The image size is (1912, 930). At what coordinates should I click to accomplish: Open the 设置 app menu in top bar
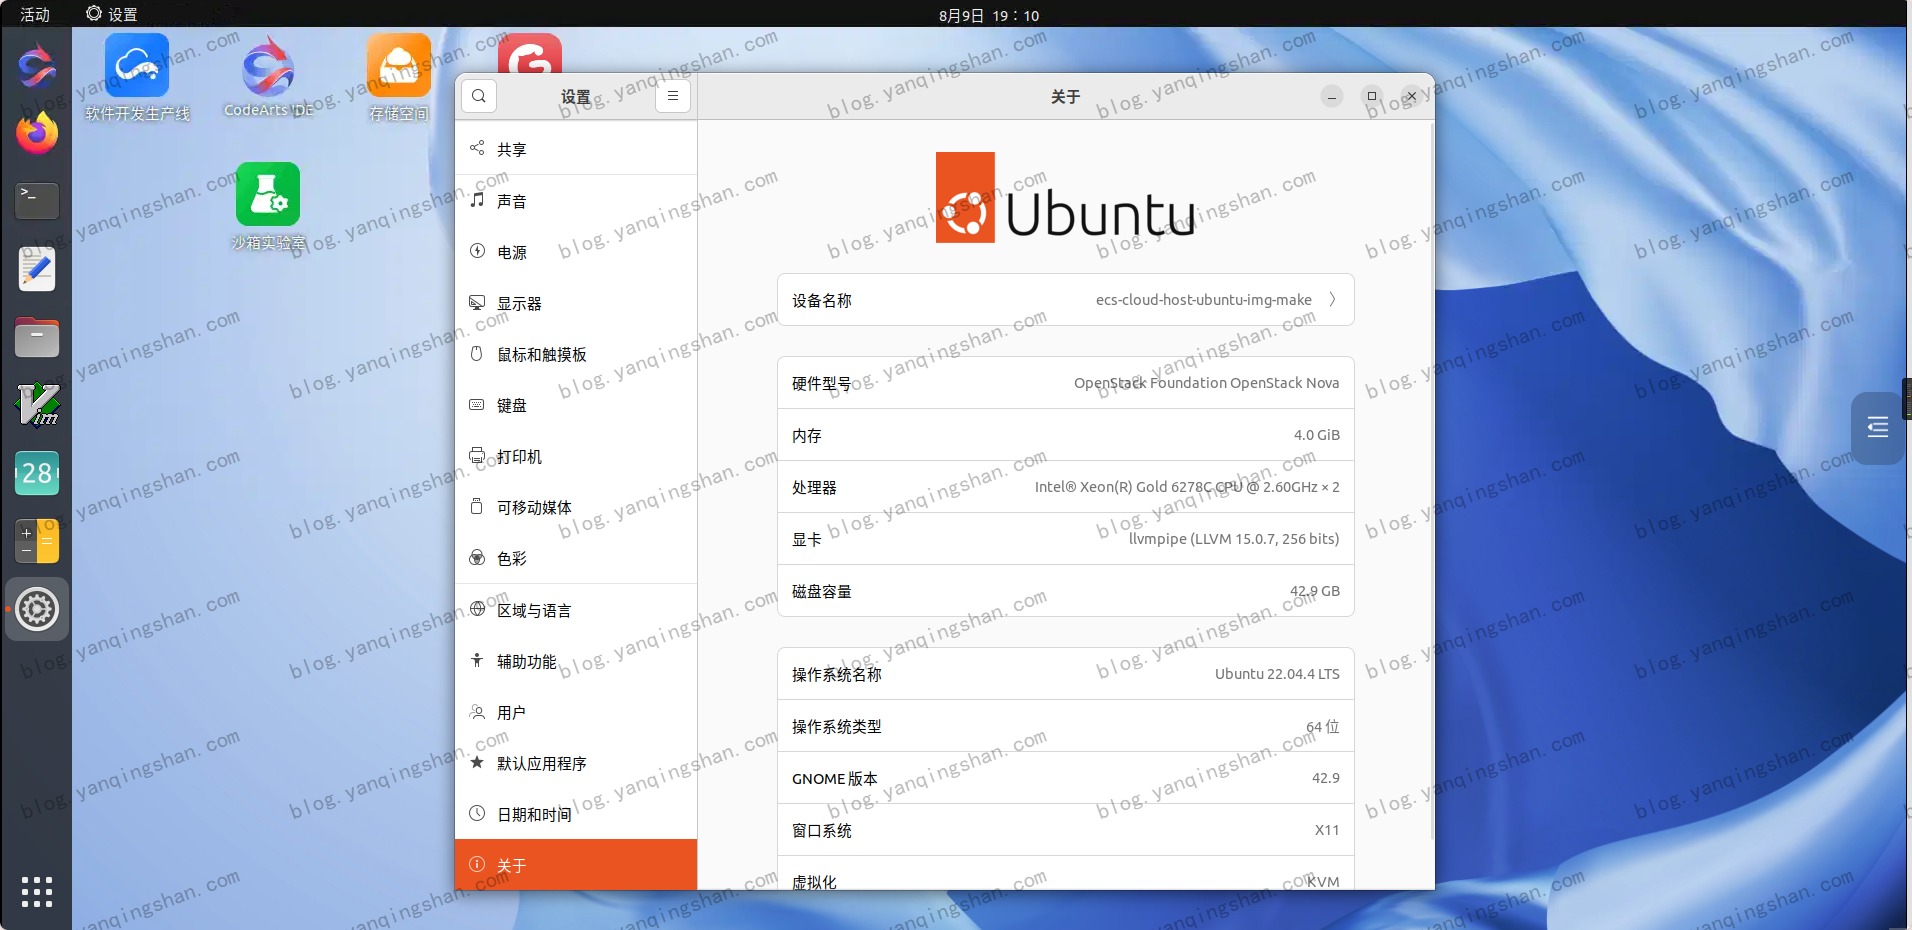[x=112, y=14]
